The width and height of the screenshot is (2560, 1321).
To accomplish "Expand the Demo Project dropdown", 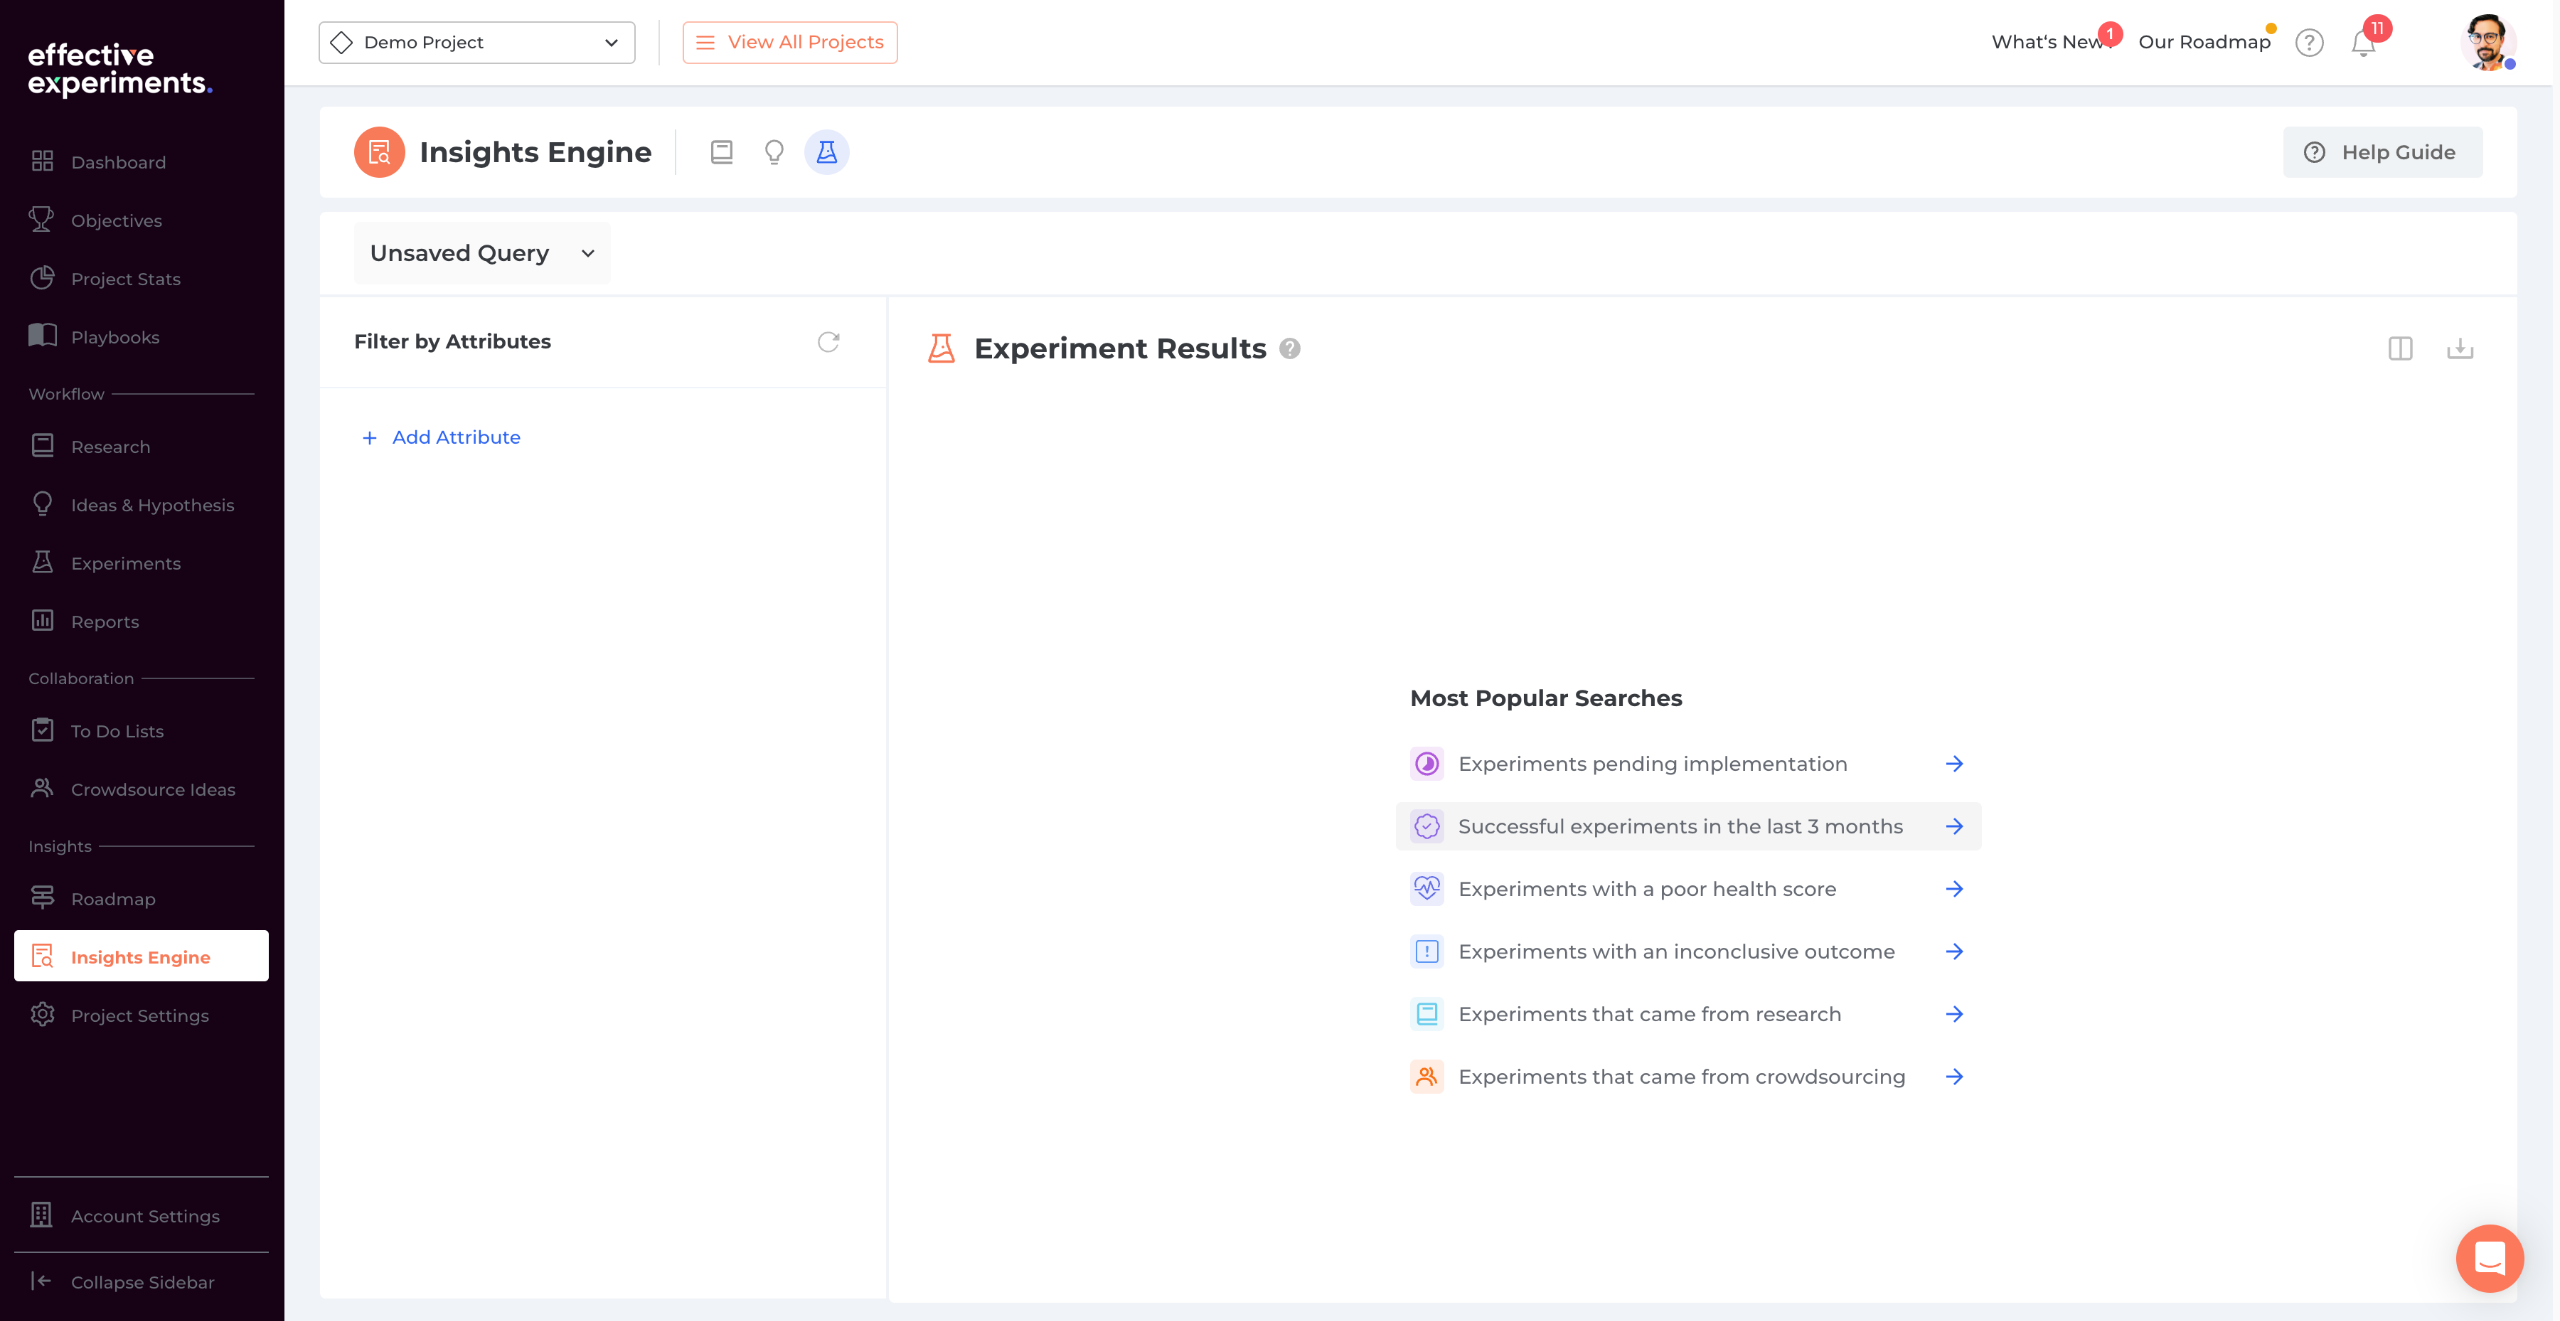I will [477, 42].
